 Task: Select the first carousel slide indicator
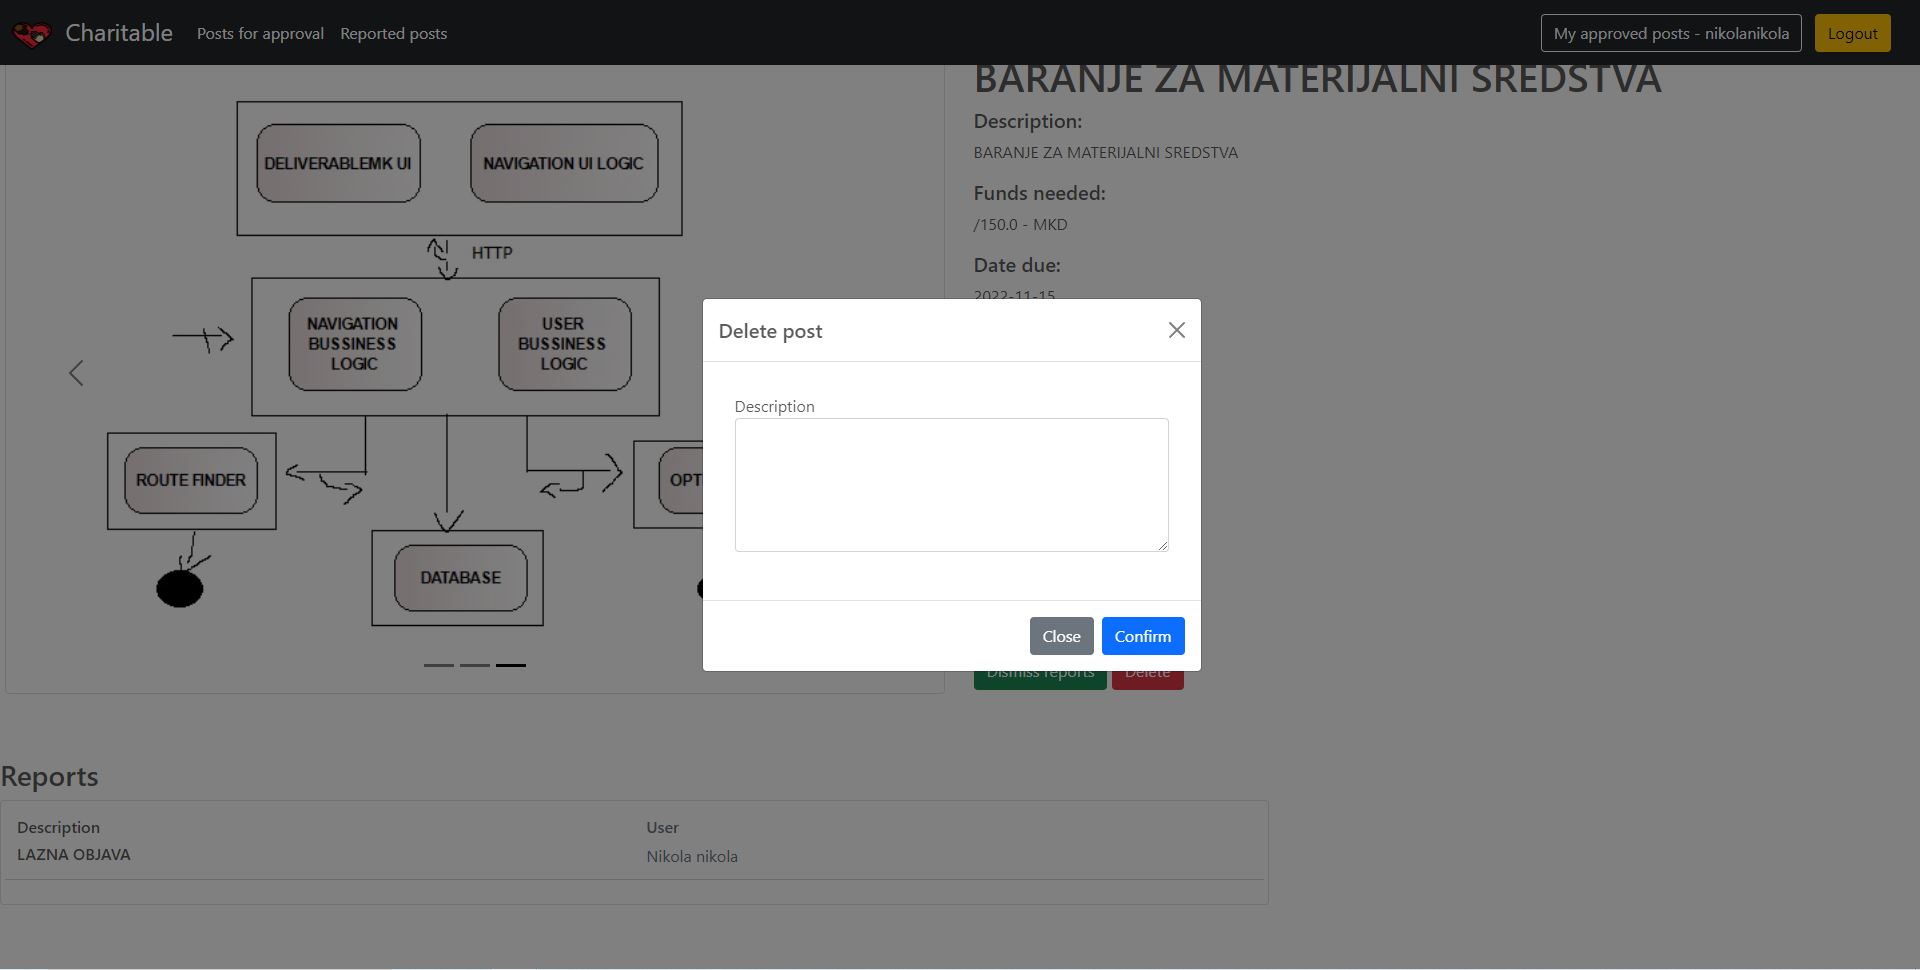point(438,665)
